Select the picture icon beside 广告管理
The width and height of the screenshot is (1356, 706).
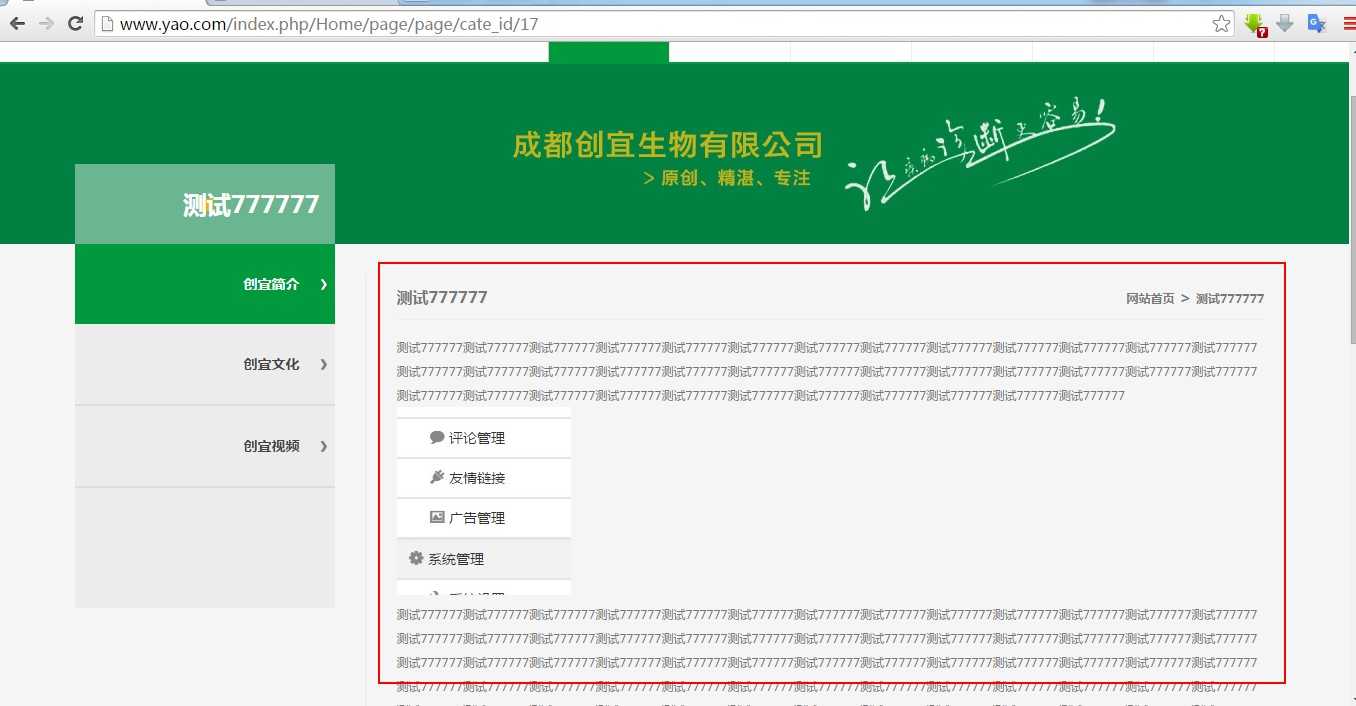pos(437,517)
